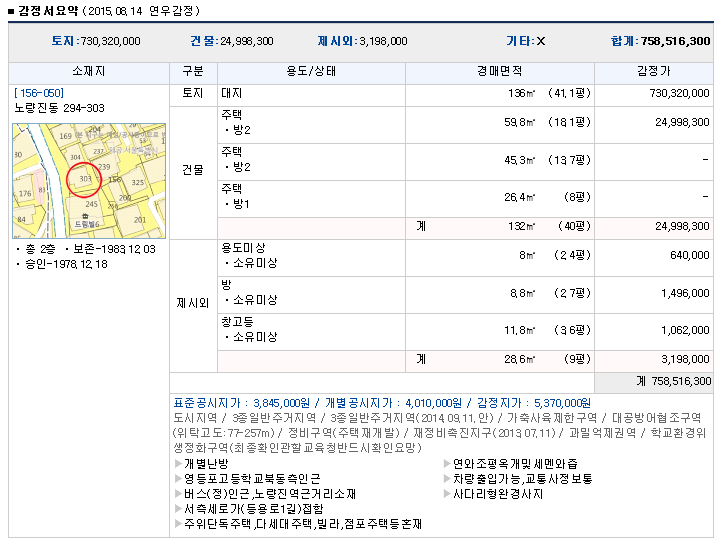Screen dimensions: 720x547
Task: Select the 대지 usage cell
Action: point(311,95)
